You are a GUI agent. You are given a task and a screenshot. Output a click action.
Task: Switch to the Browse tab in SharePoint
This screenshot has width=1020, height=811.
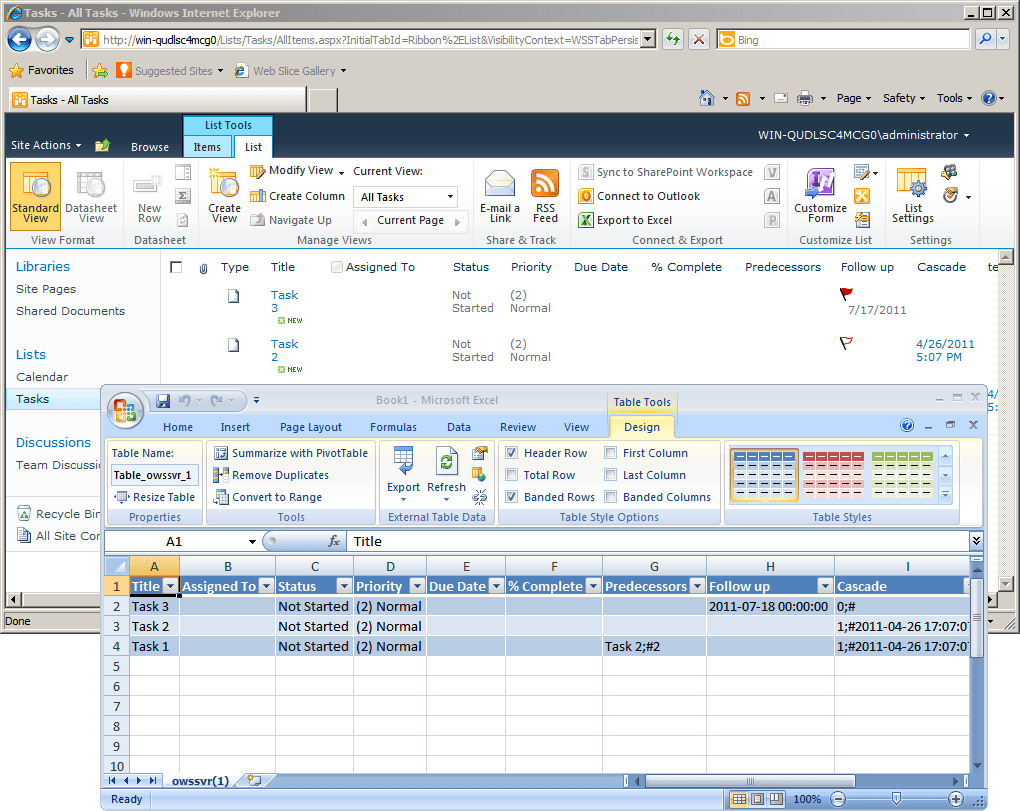(x=150, y=147)
